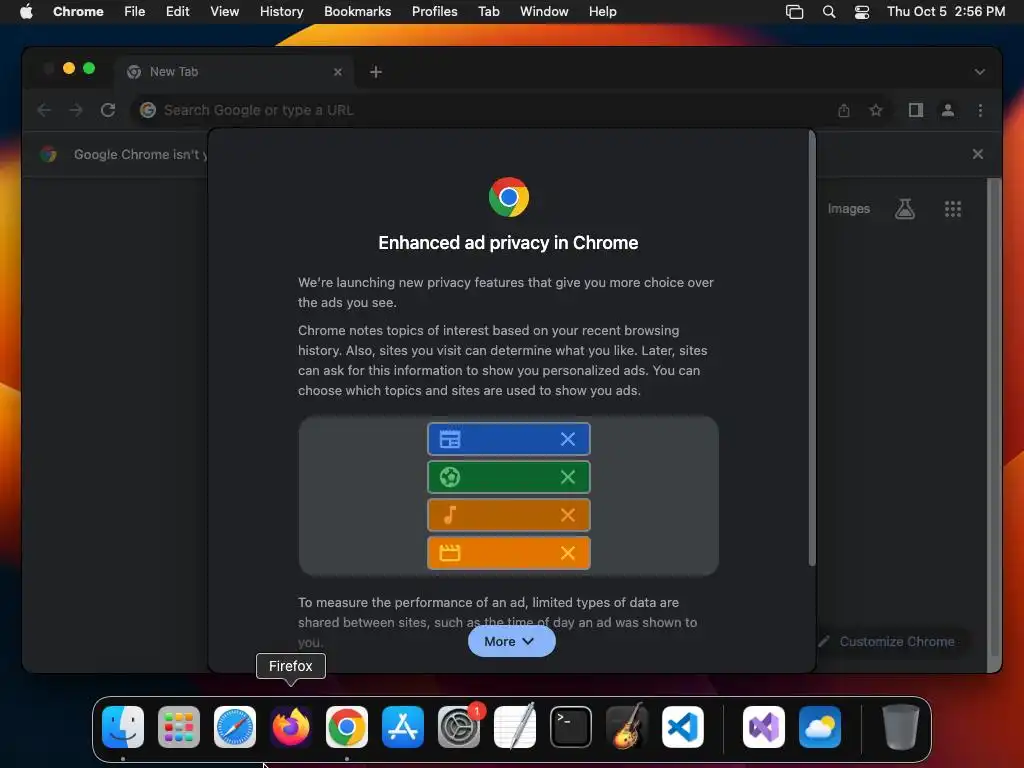Image resolution: width=1024 pixels, height=768 pixels.
Task: Open TextEdit from the dock
Action: point(515,726)
